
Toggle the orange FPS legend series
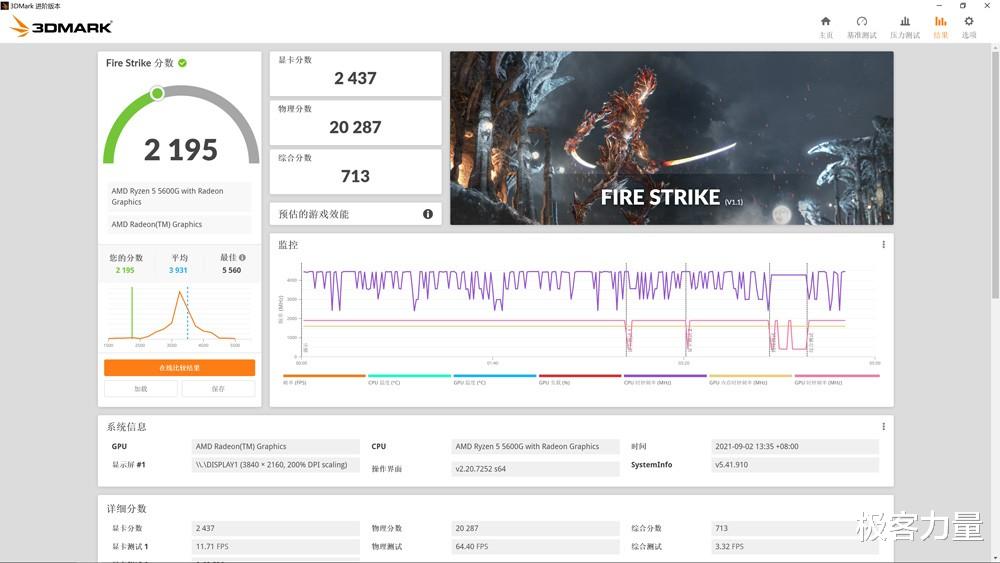tap(324, 379)
